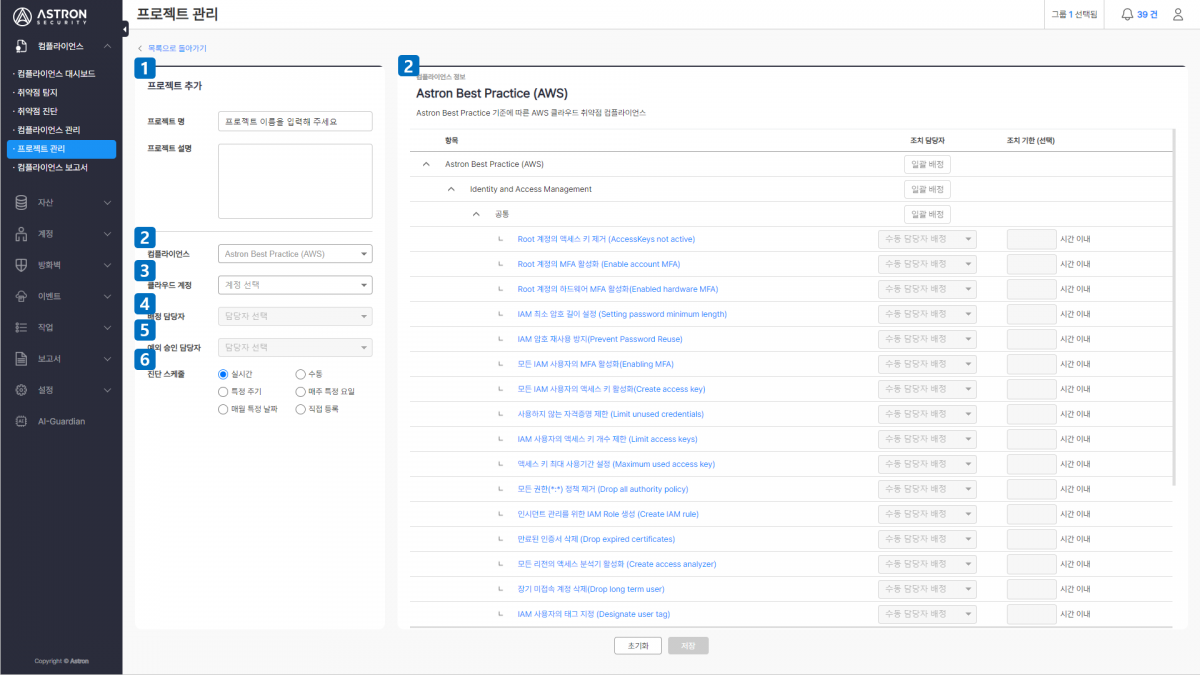This screenshot has width=1200, height=675.
Task: Click the 보고서 document icon
Action: 21,358
